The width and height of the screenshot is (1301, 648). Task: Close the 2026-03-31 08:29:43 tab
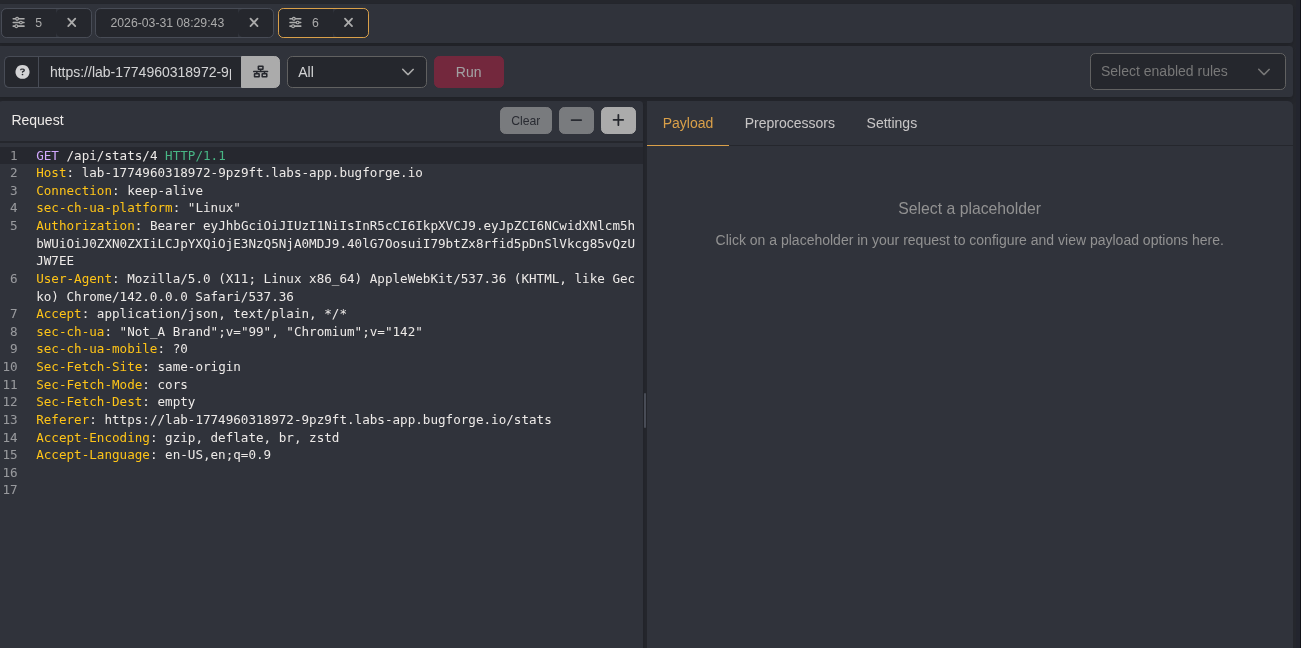point(253,22)
